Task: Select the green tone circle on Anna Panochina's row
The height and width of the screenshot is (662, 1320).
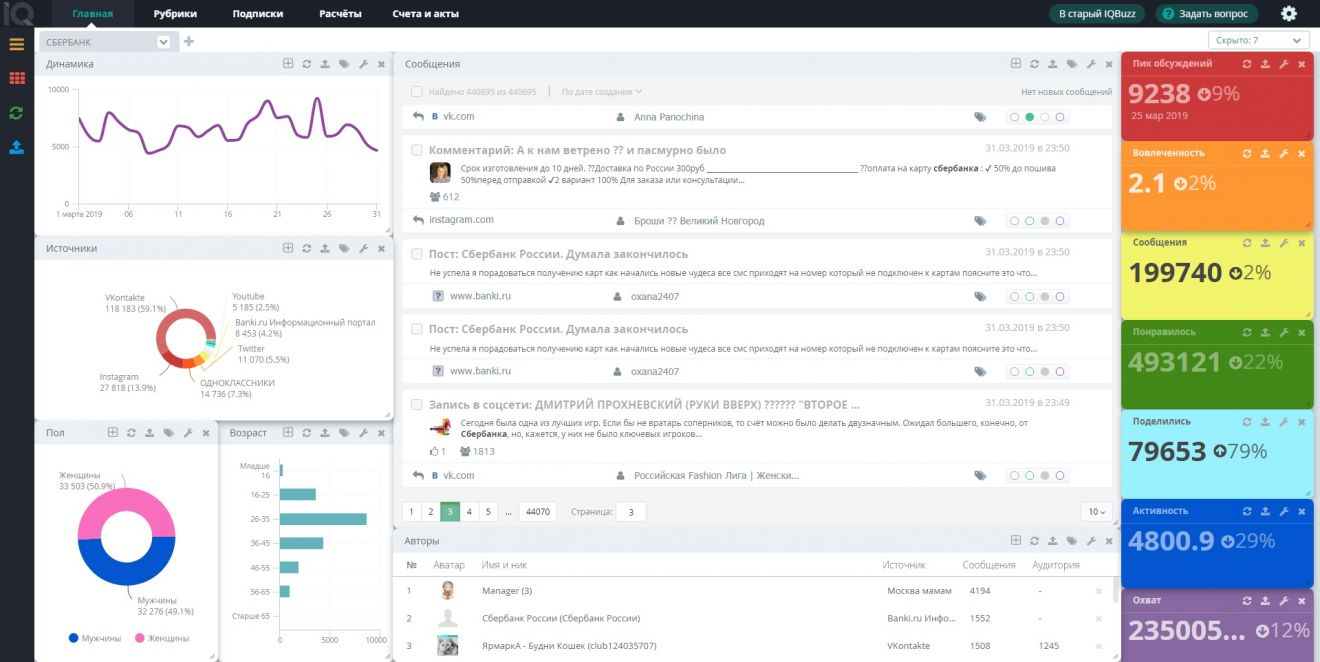Action: [1030, 117]
